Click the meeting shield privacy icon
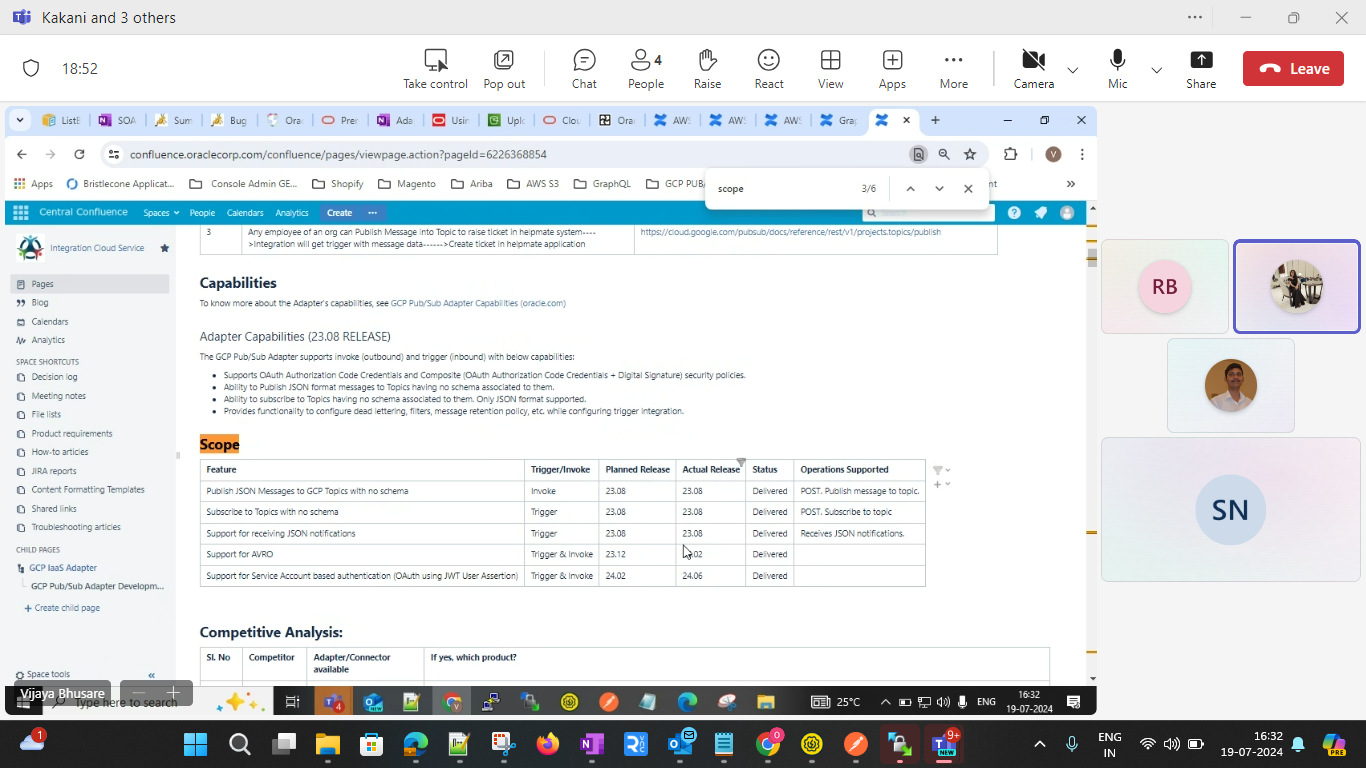The height and width of the screenshot is (768, 1366). tap(31, 69)
